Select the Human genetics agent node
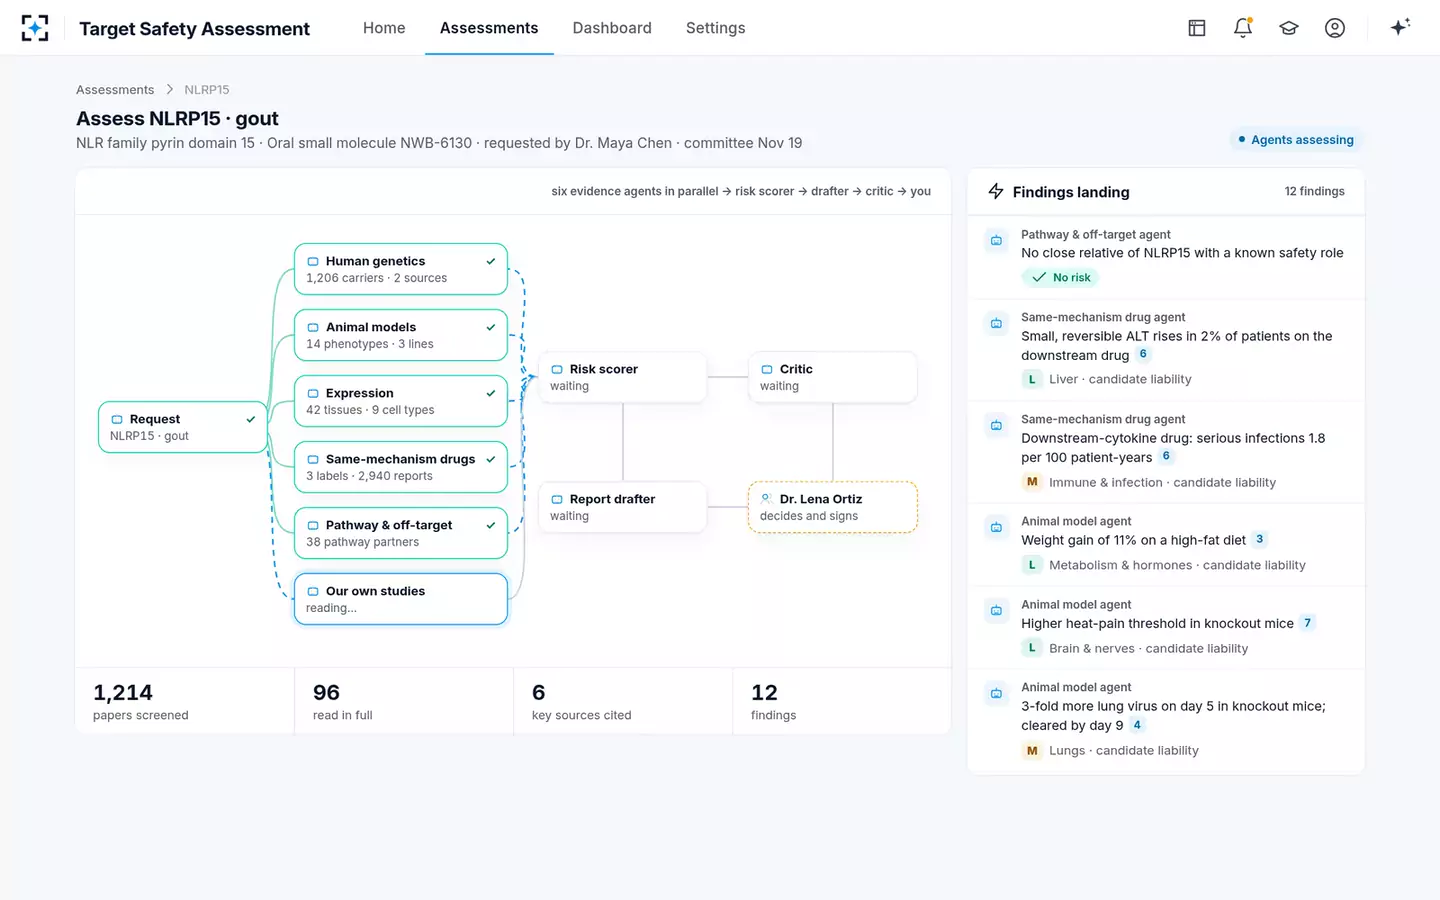Image resolution: width=1440 pixels, height=900 pixels. 401,269
